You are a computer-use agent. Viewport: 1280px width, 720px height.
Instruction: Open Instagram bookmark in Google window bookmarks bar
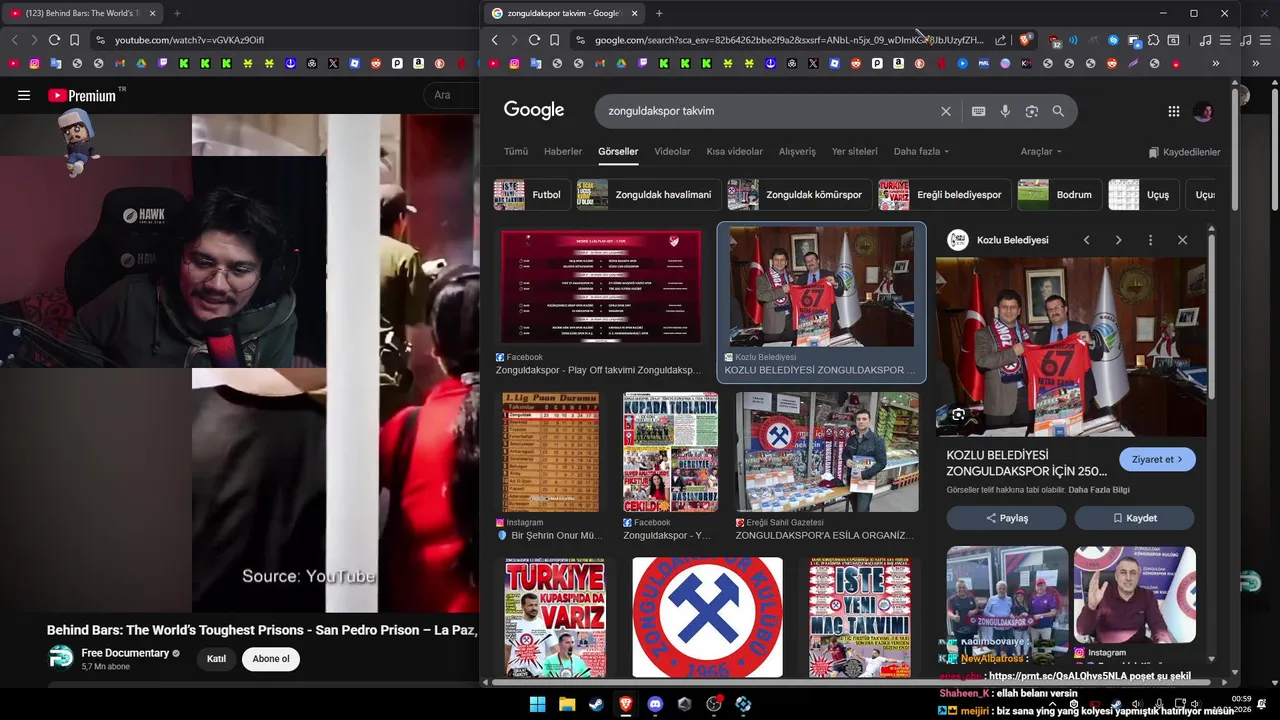click(x=514, y=63)
